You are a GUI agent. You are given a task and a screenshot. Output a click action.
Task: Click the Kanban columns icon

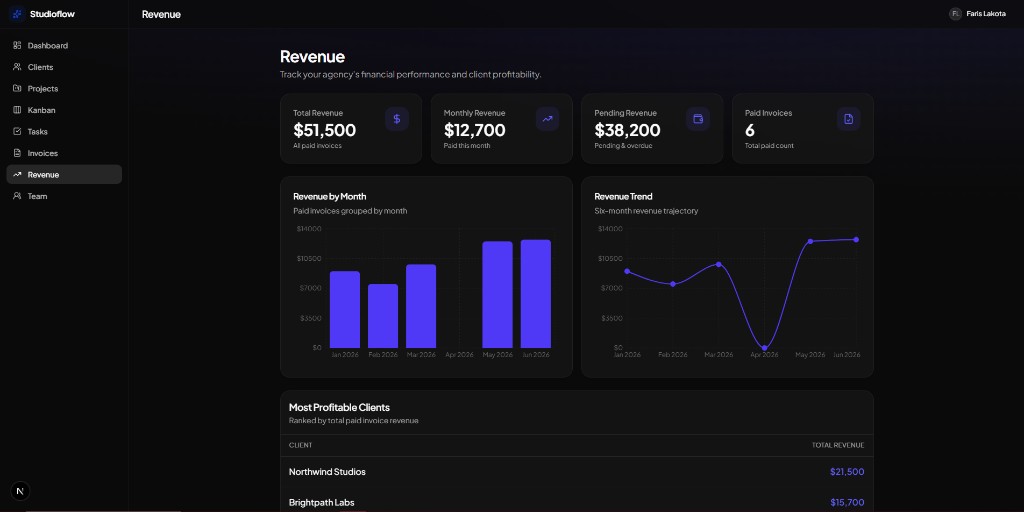(17, 110)
